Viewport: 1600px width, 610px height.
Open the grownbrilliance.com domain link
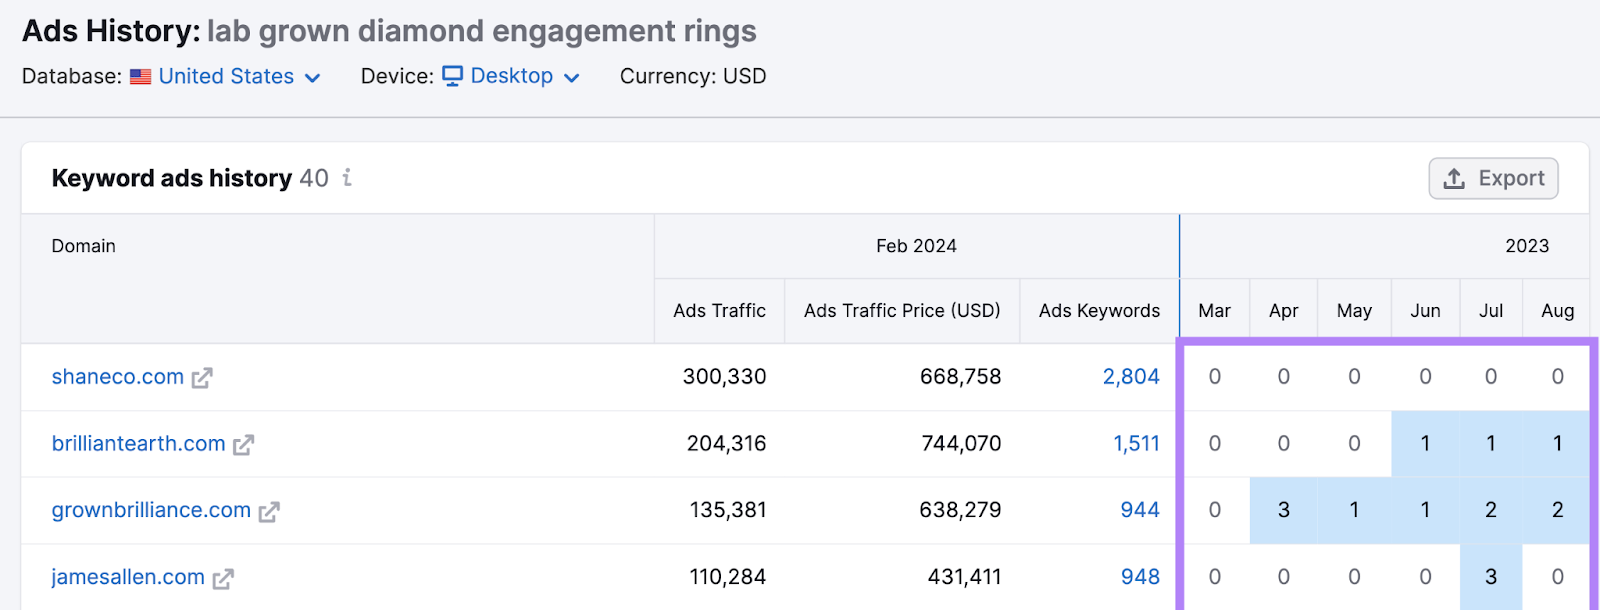pos(151,510)
